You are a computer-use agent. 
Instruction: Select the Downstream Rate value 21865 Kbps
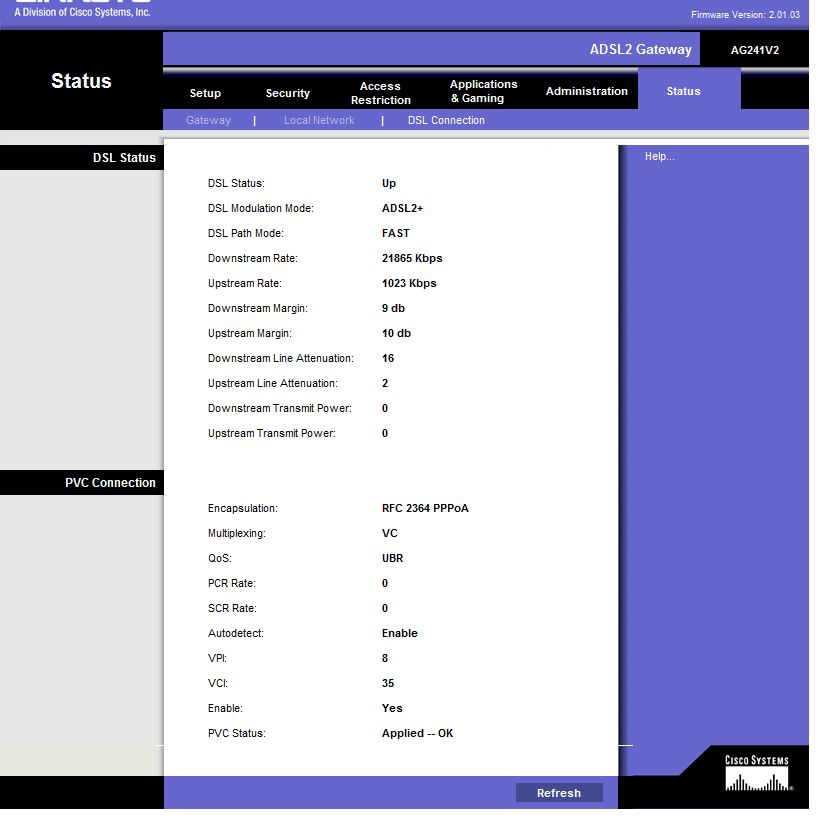[412, 258]
